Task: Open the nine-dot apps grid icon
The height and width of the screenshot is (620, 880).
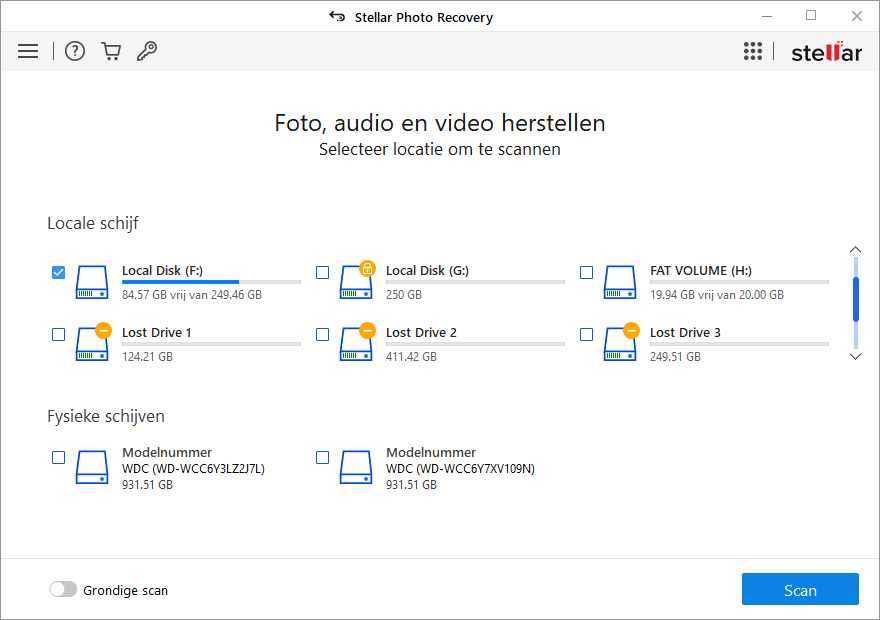Action: (x=753, y=51)
